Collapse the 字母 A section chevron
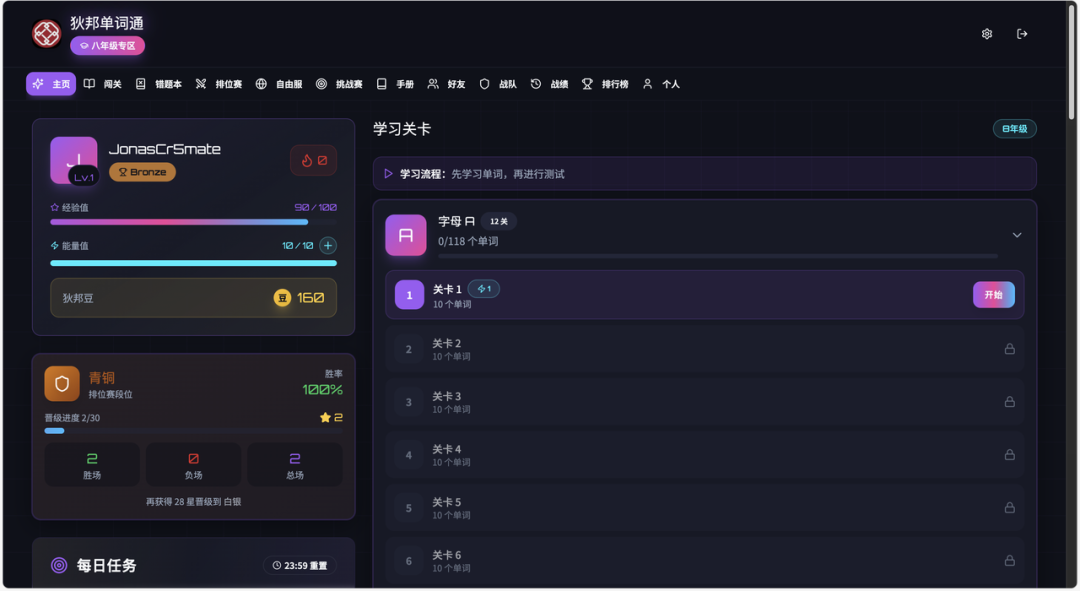Image resolution: width=1080 pixels, height=591 pixels. 1017,235
